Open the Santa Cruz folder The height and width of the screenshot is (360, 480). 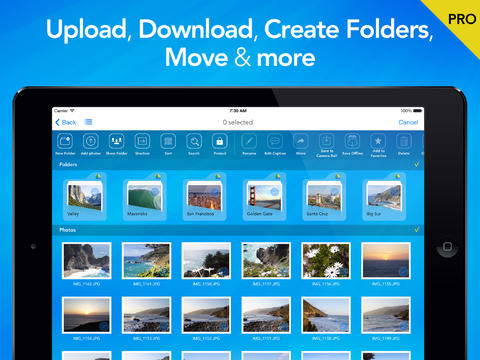coord(324,197)
